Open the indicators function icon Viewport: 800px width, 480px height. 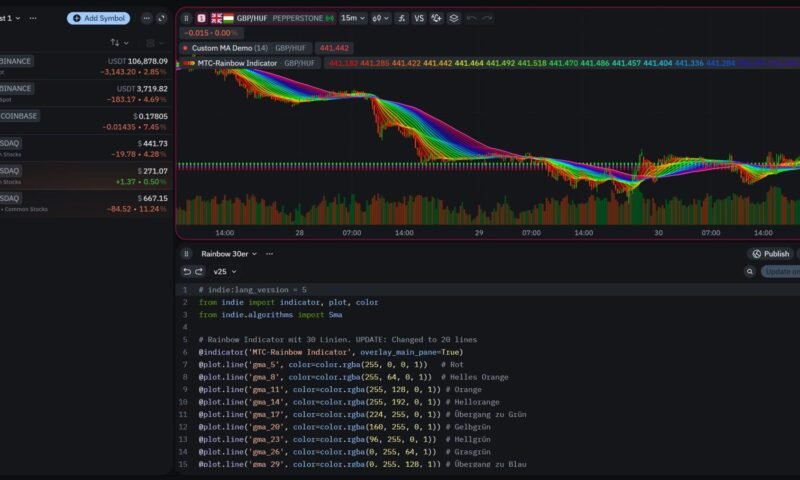pos(402,18)
